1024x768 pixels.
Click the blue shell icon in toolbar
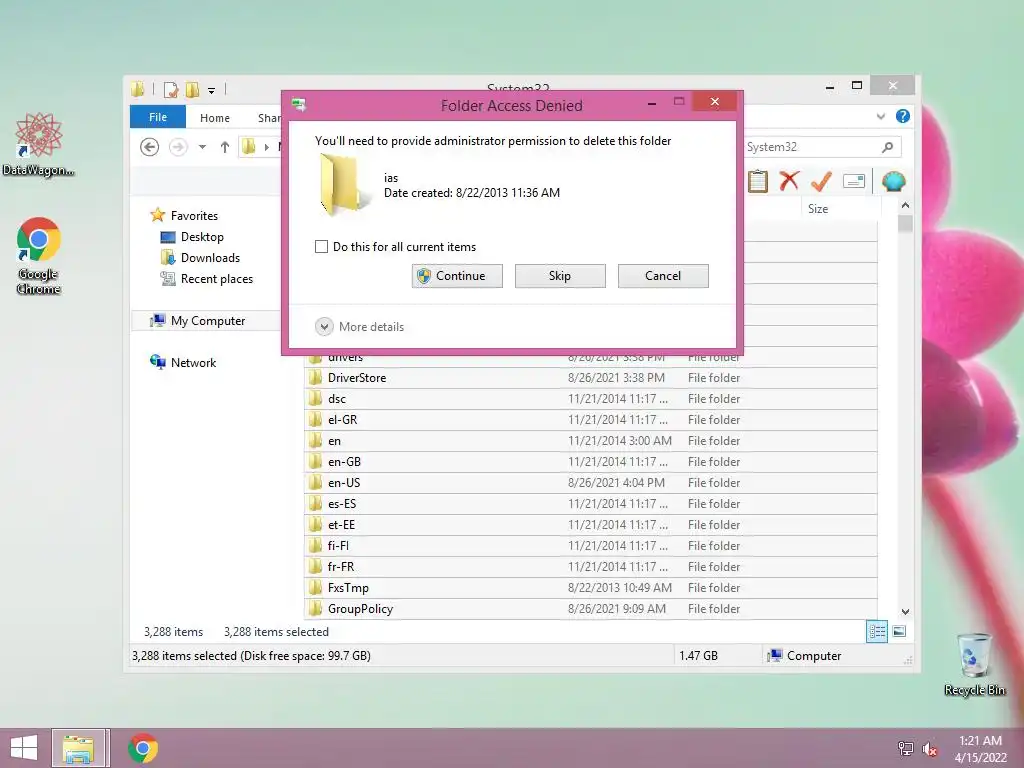pyautogui.click(x=893, y=181)
